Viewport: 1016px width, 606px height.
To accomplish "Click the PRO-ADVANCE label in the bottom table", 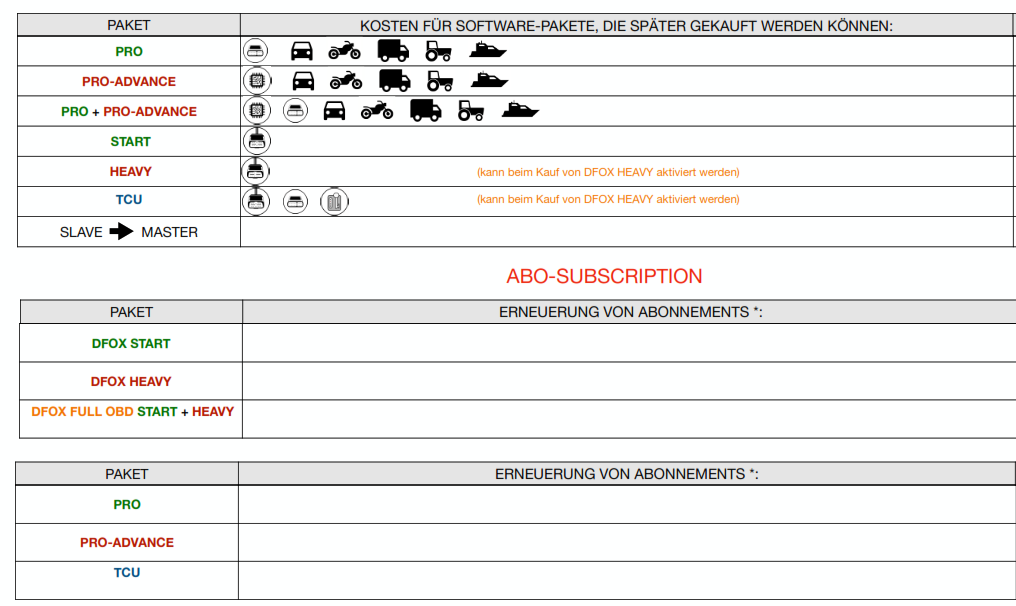I will (127, 542).
